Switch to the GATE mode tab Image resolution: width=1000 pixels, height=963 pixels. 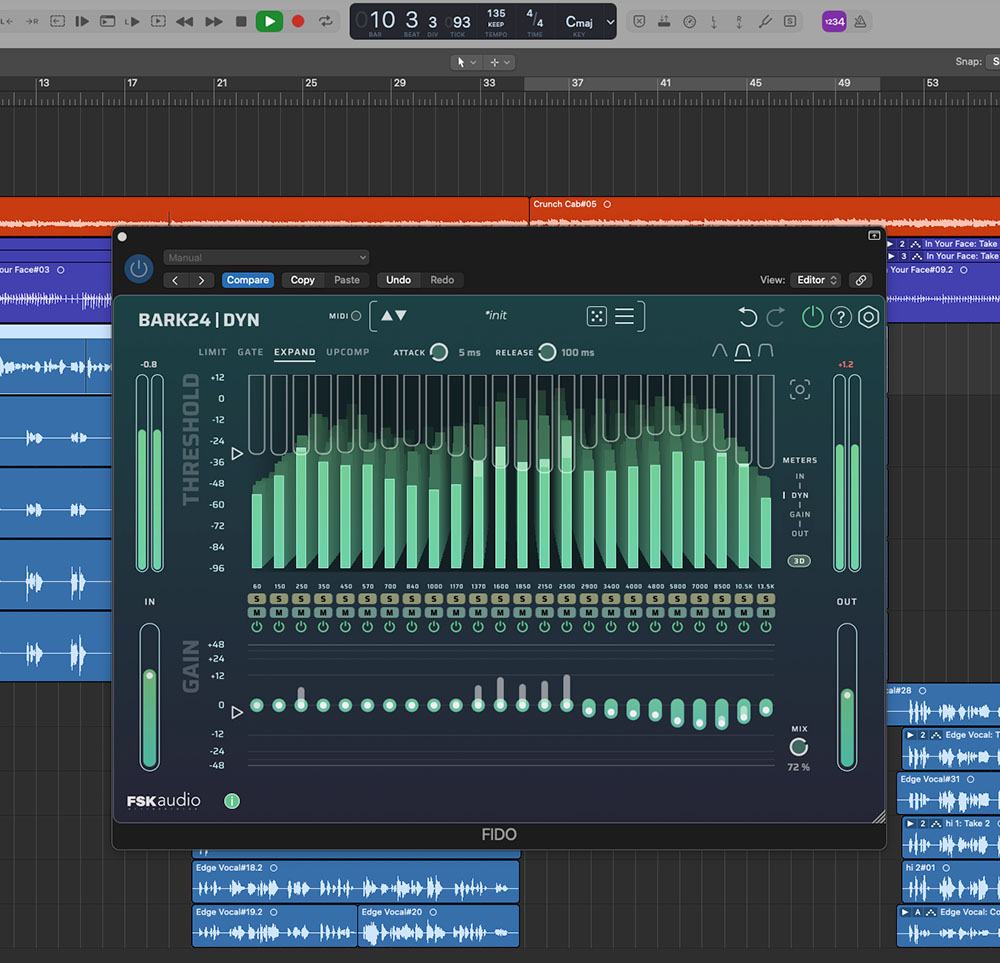click(x=250, y=352)
